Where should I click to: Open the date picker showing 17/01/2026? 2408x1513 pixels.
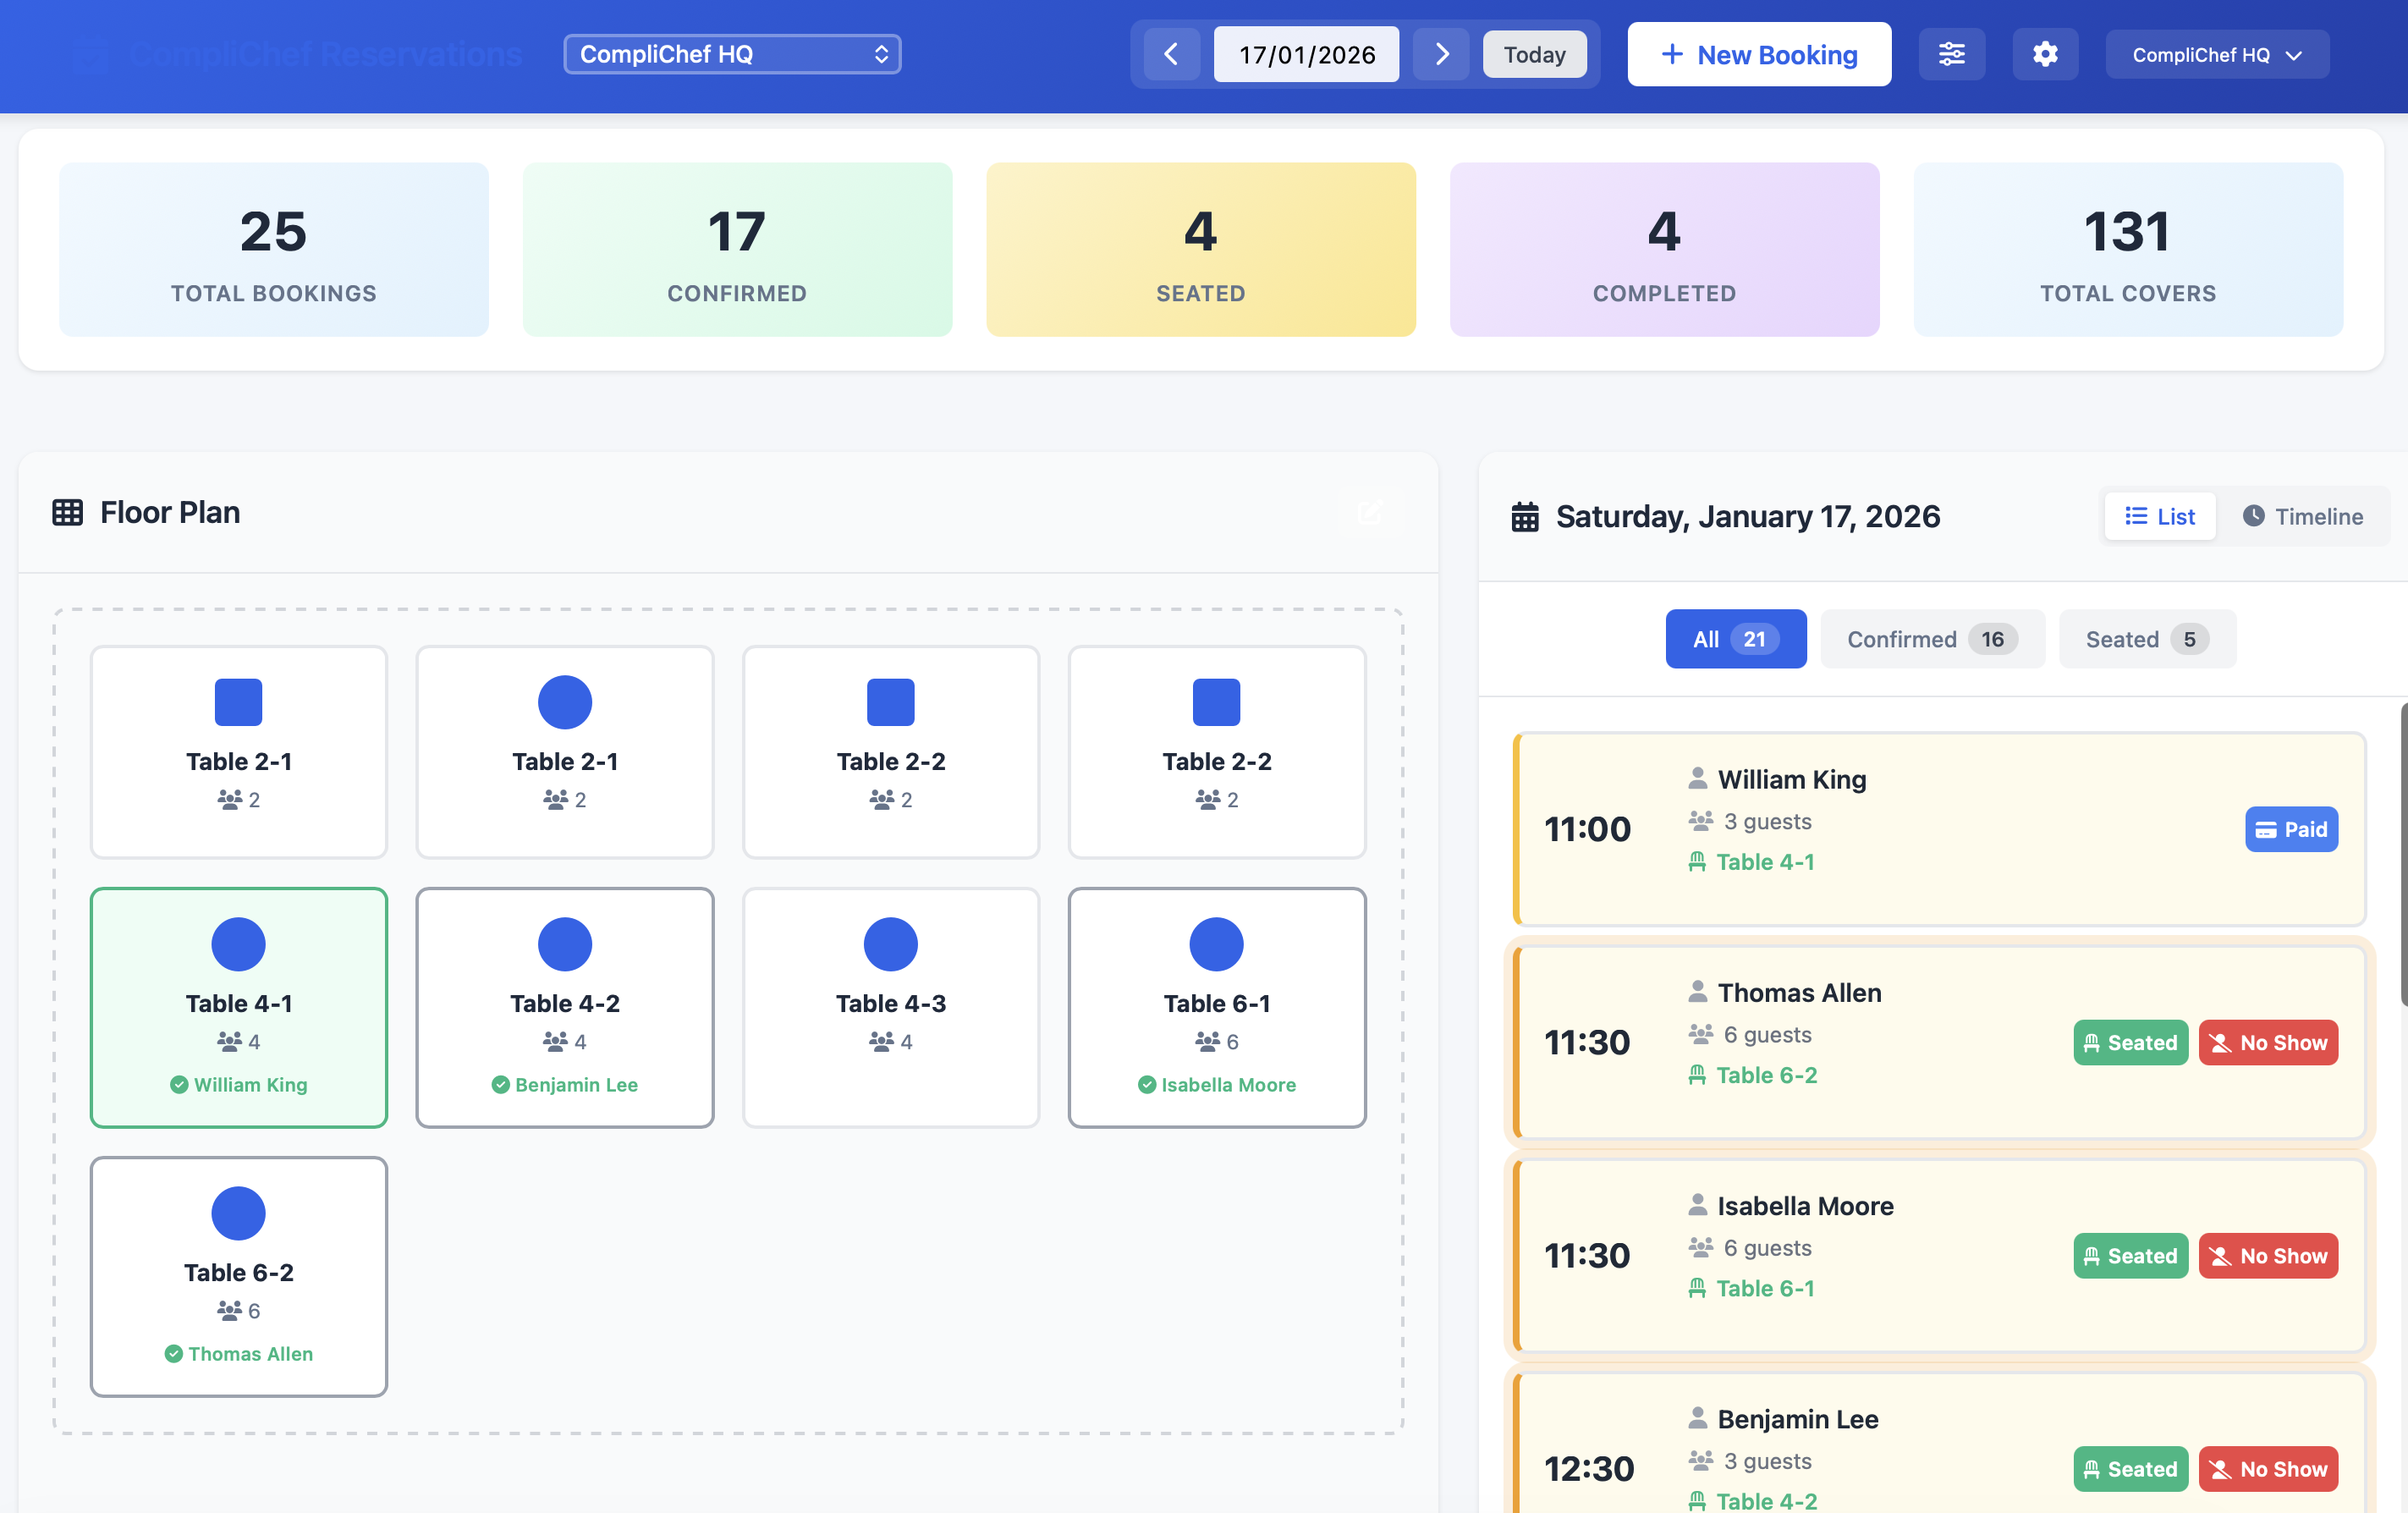[x=1306, y=54]
